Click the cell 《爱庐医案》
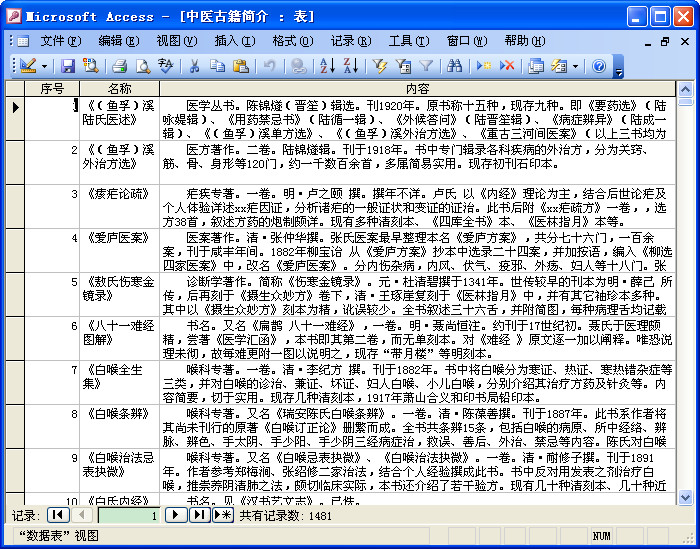This screenshot has height=549, width=700. pyautogui.click(x=119, y=251)
